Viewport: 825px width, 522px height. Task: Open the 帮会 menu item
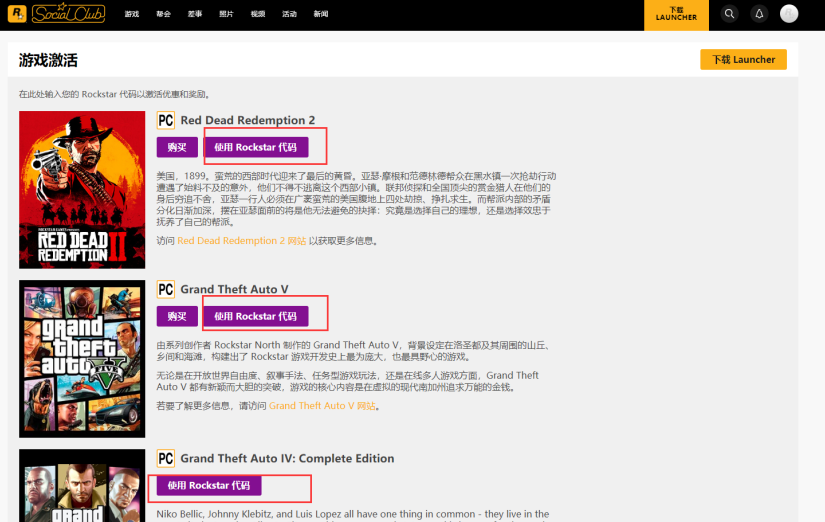(x=163, y=14)
